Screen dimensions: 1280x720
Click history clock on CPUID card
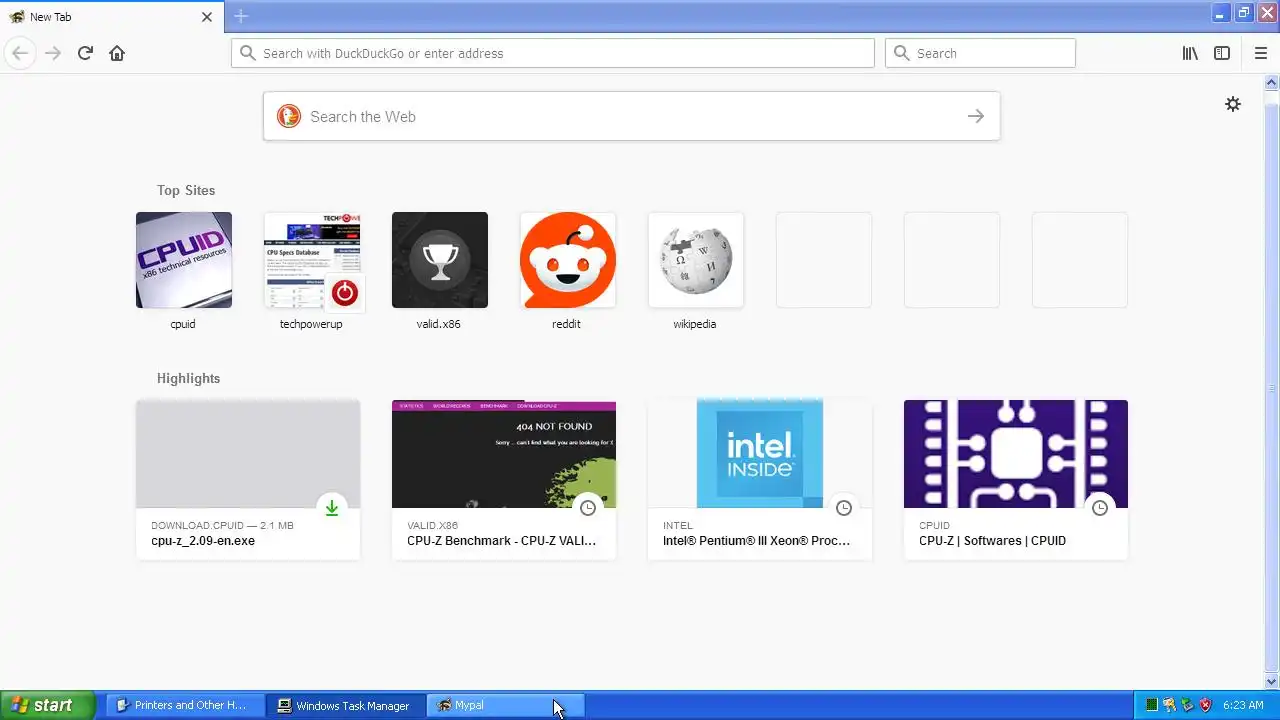1100,508
